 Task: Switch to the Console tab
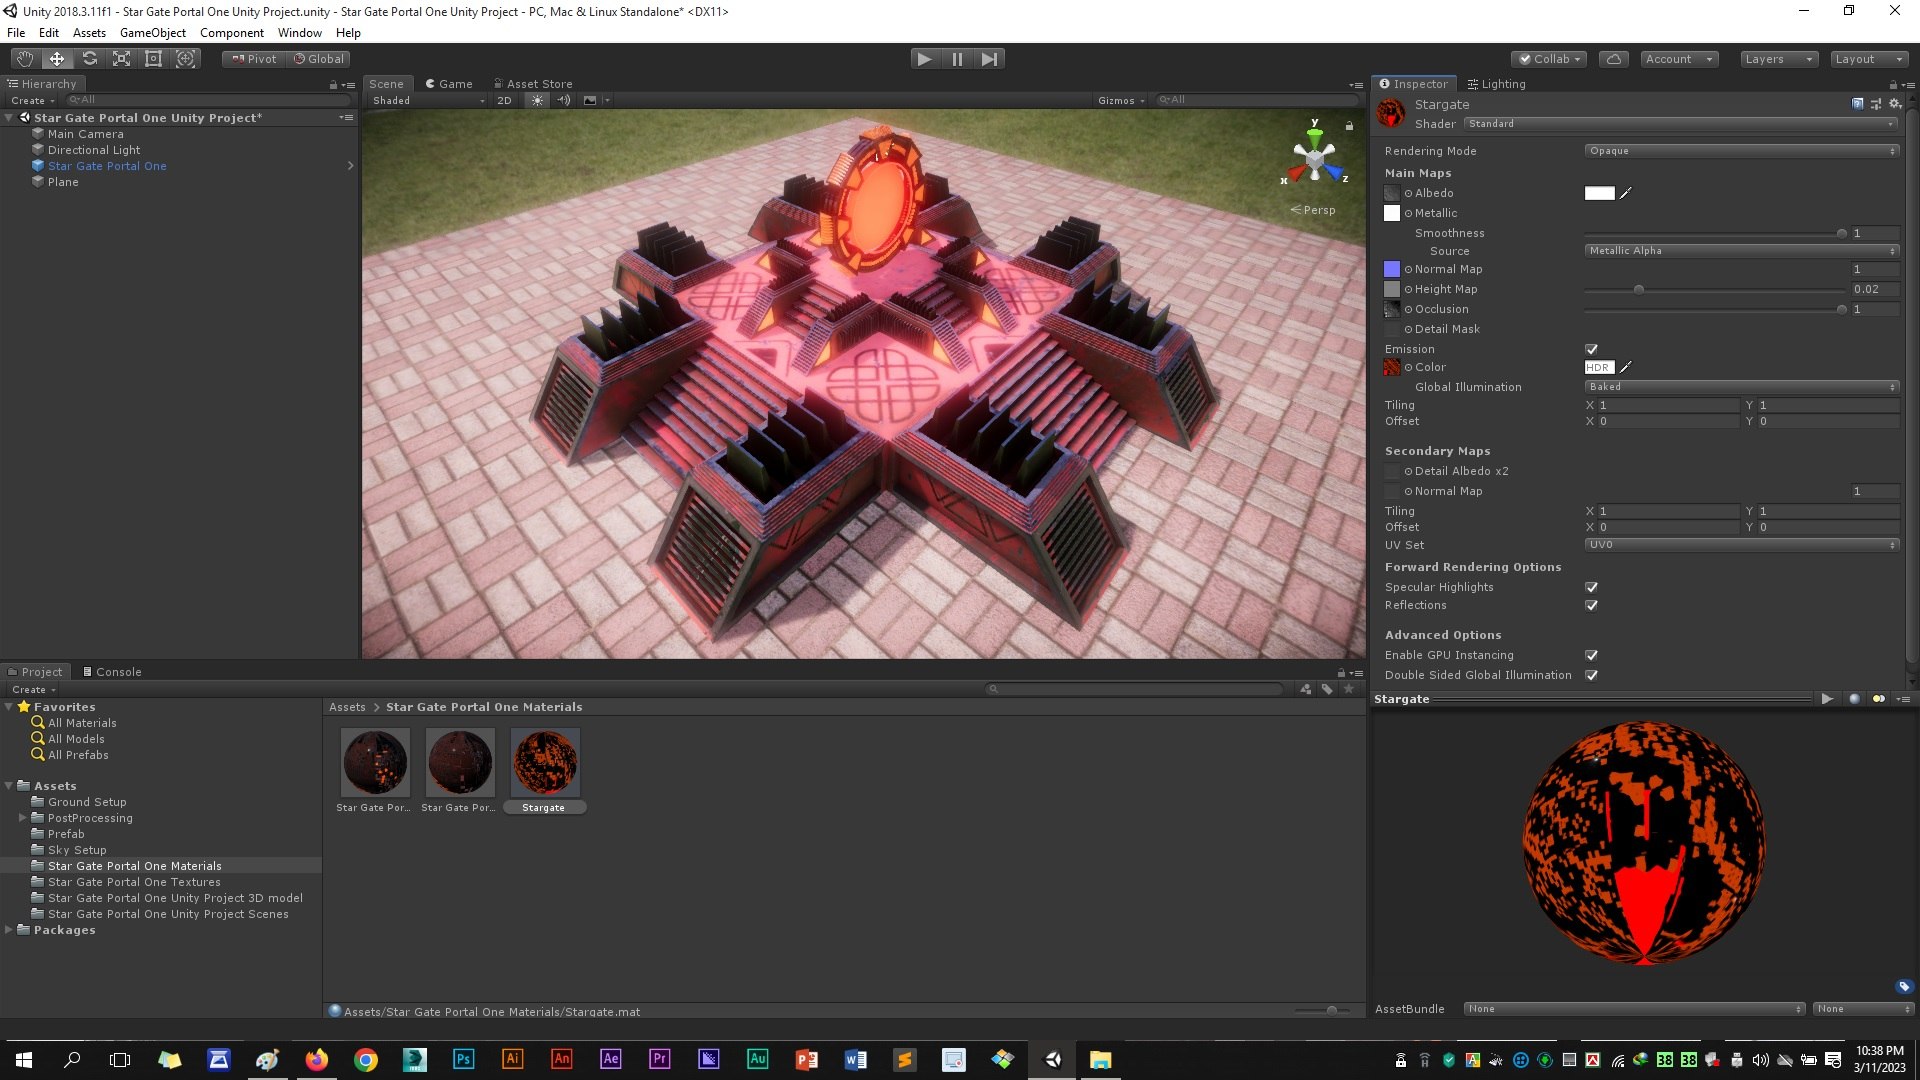pos(112,672)
